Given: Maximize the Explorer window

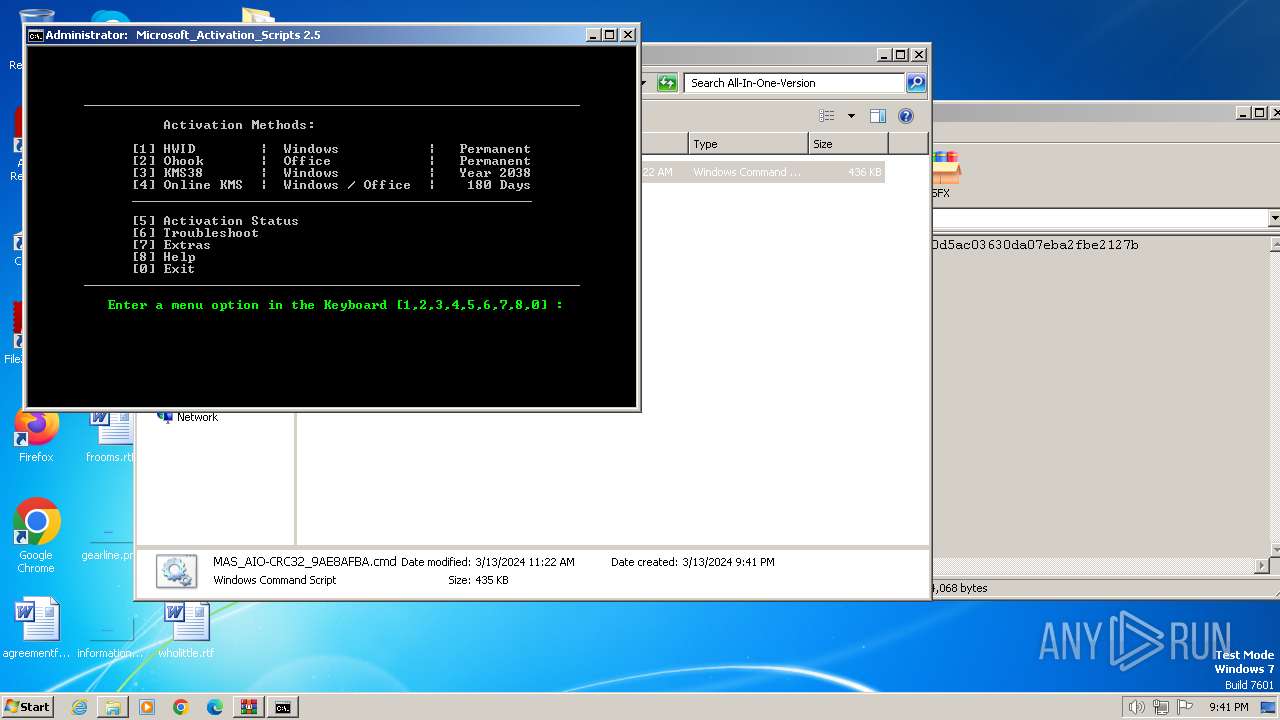Looking at the screenshot, I should click(900, 55).
